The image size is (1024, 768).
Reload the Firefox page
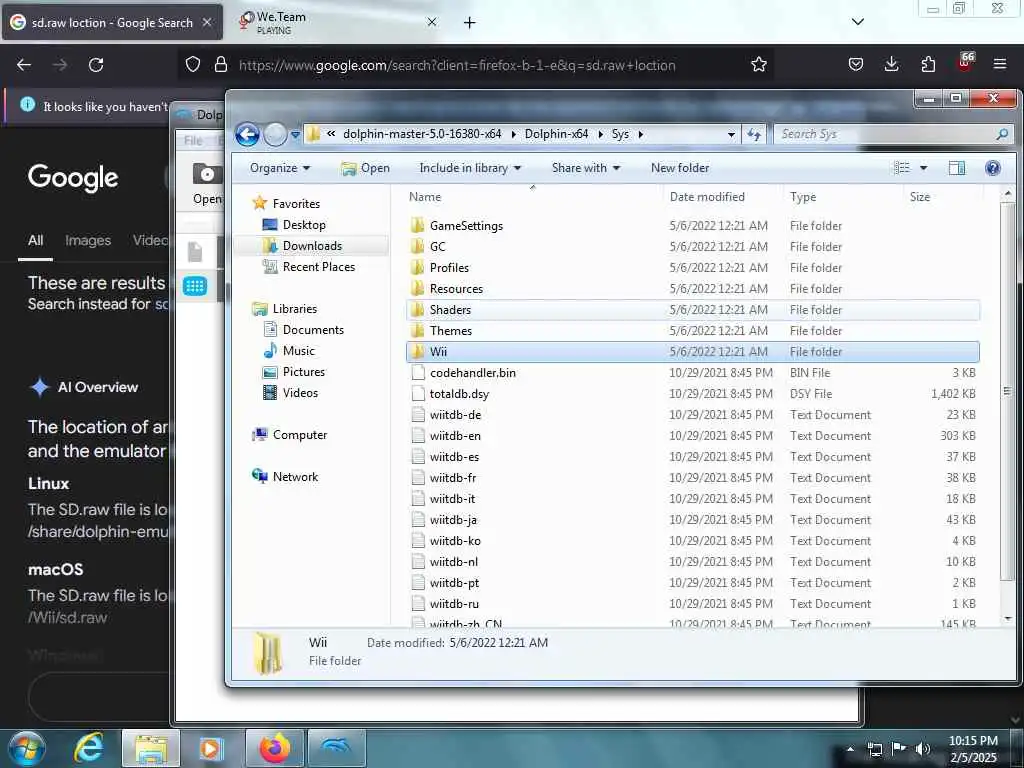[x=96, y=65]
